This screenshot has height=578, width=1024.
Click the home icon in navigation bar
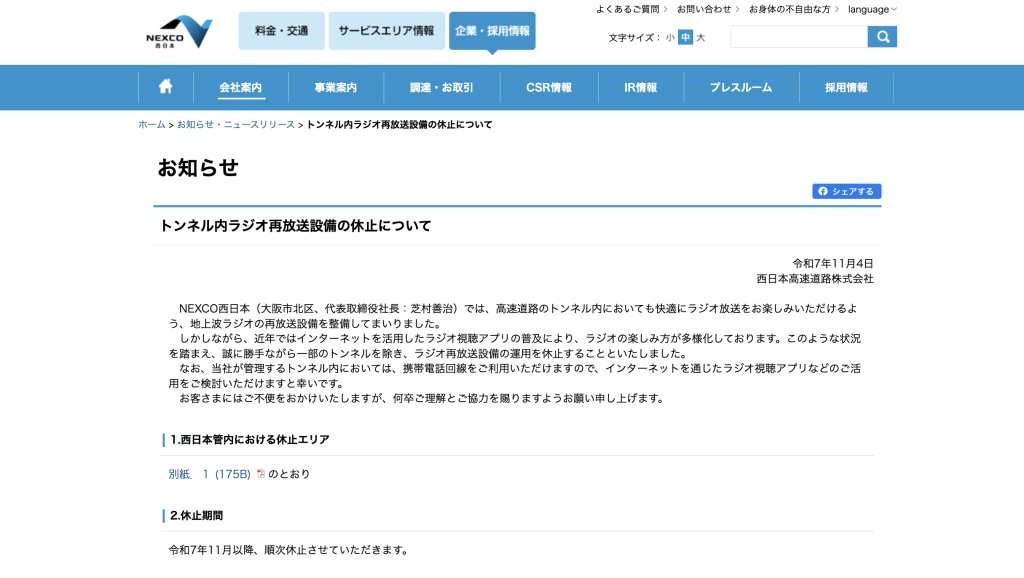point(165,87)
